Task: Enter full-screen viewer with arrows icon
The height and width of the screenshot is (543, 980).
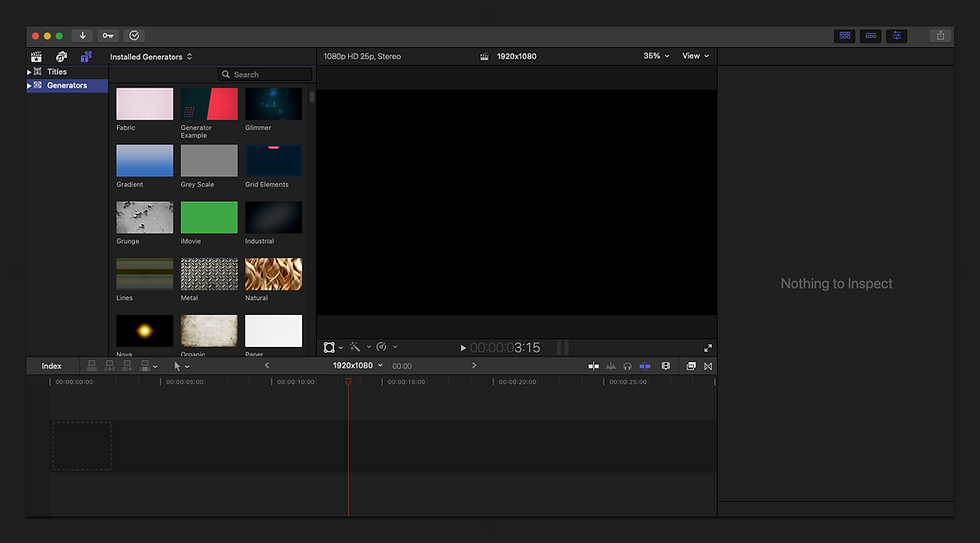Action: 708,348
